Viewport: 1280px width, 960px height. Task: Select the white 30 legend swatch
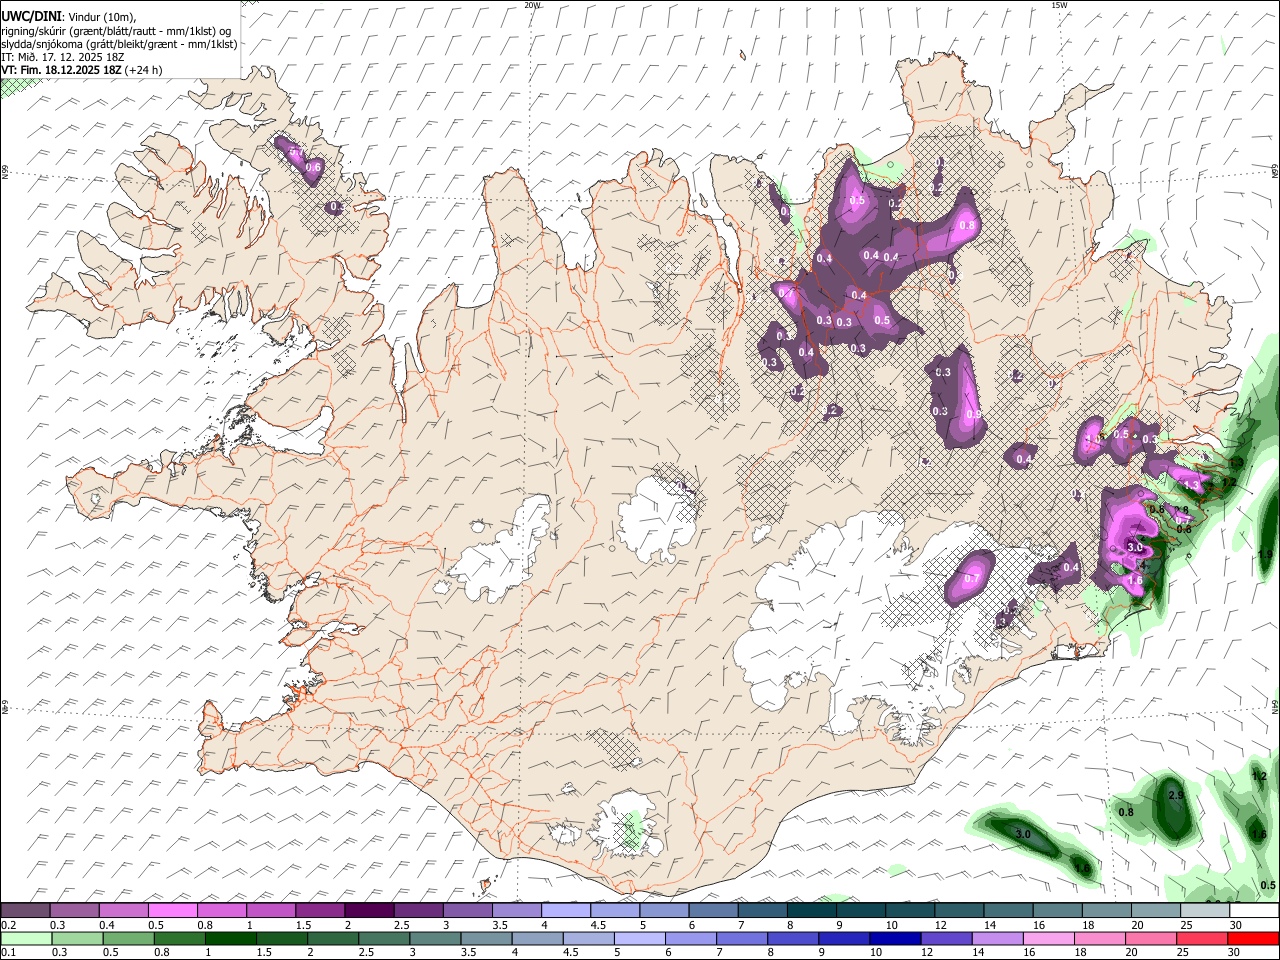1253,910
